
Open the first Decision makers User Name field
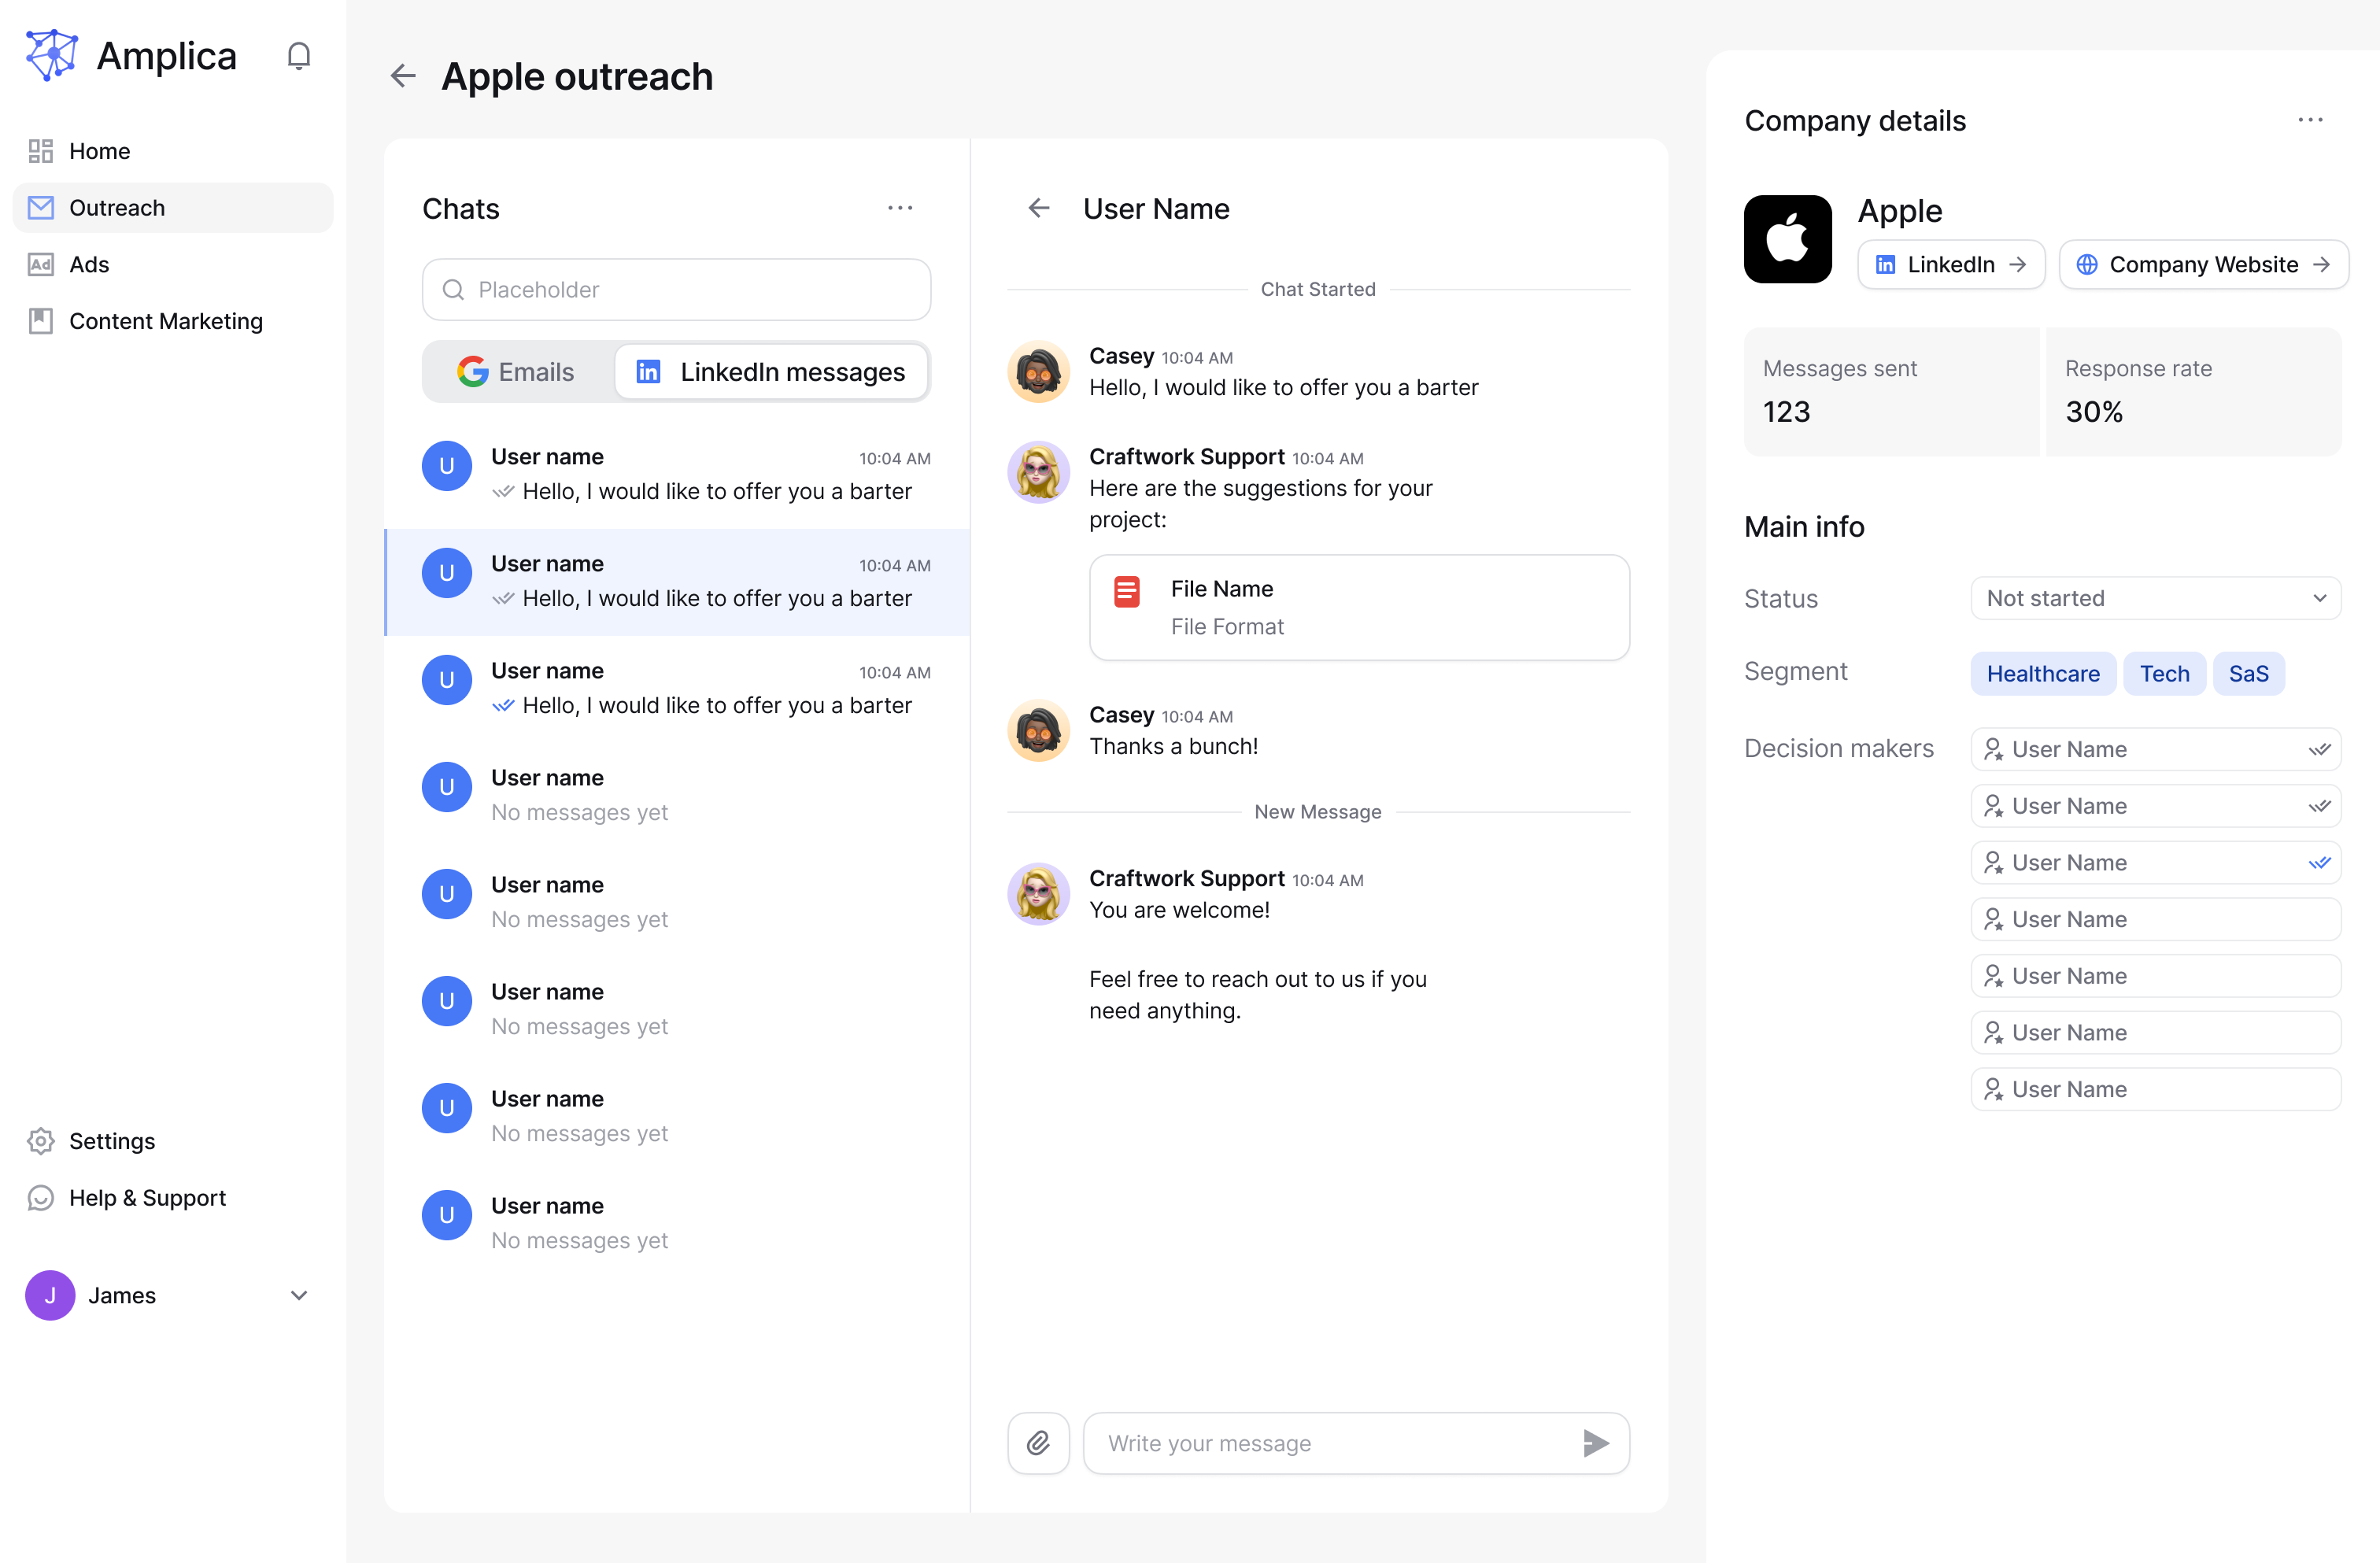tap(2155, 749)
